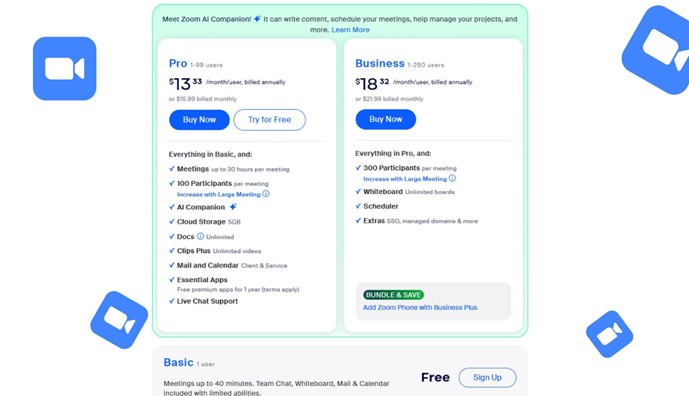Sign Up for the free Basic plan

(487, 377)
